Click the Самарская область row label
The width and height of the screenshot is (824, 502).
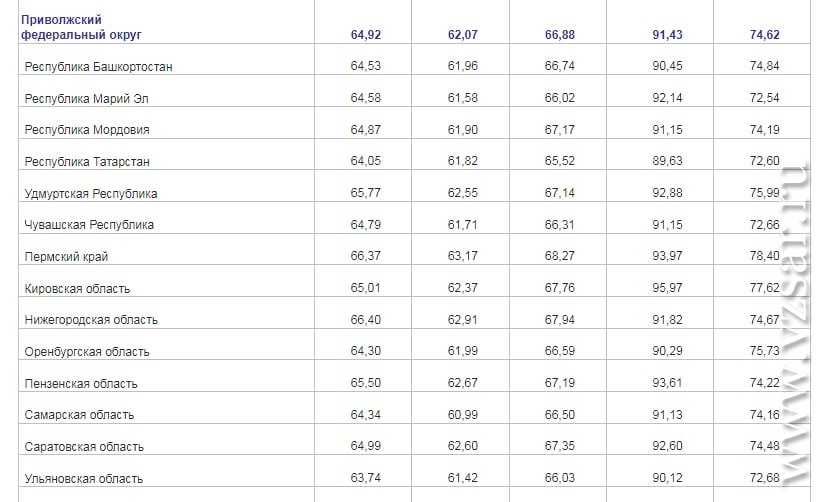pos(79,415)
